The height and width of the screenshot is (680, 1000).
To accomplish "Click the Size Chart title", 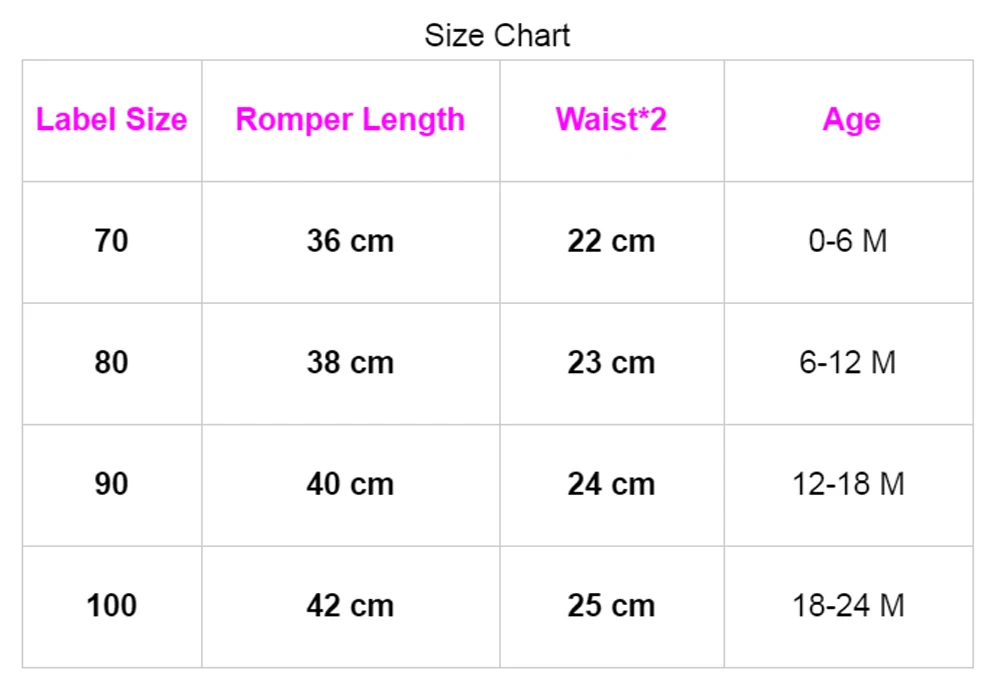I will tap(497, 36).
